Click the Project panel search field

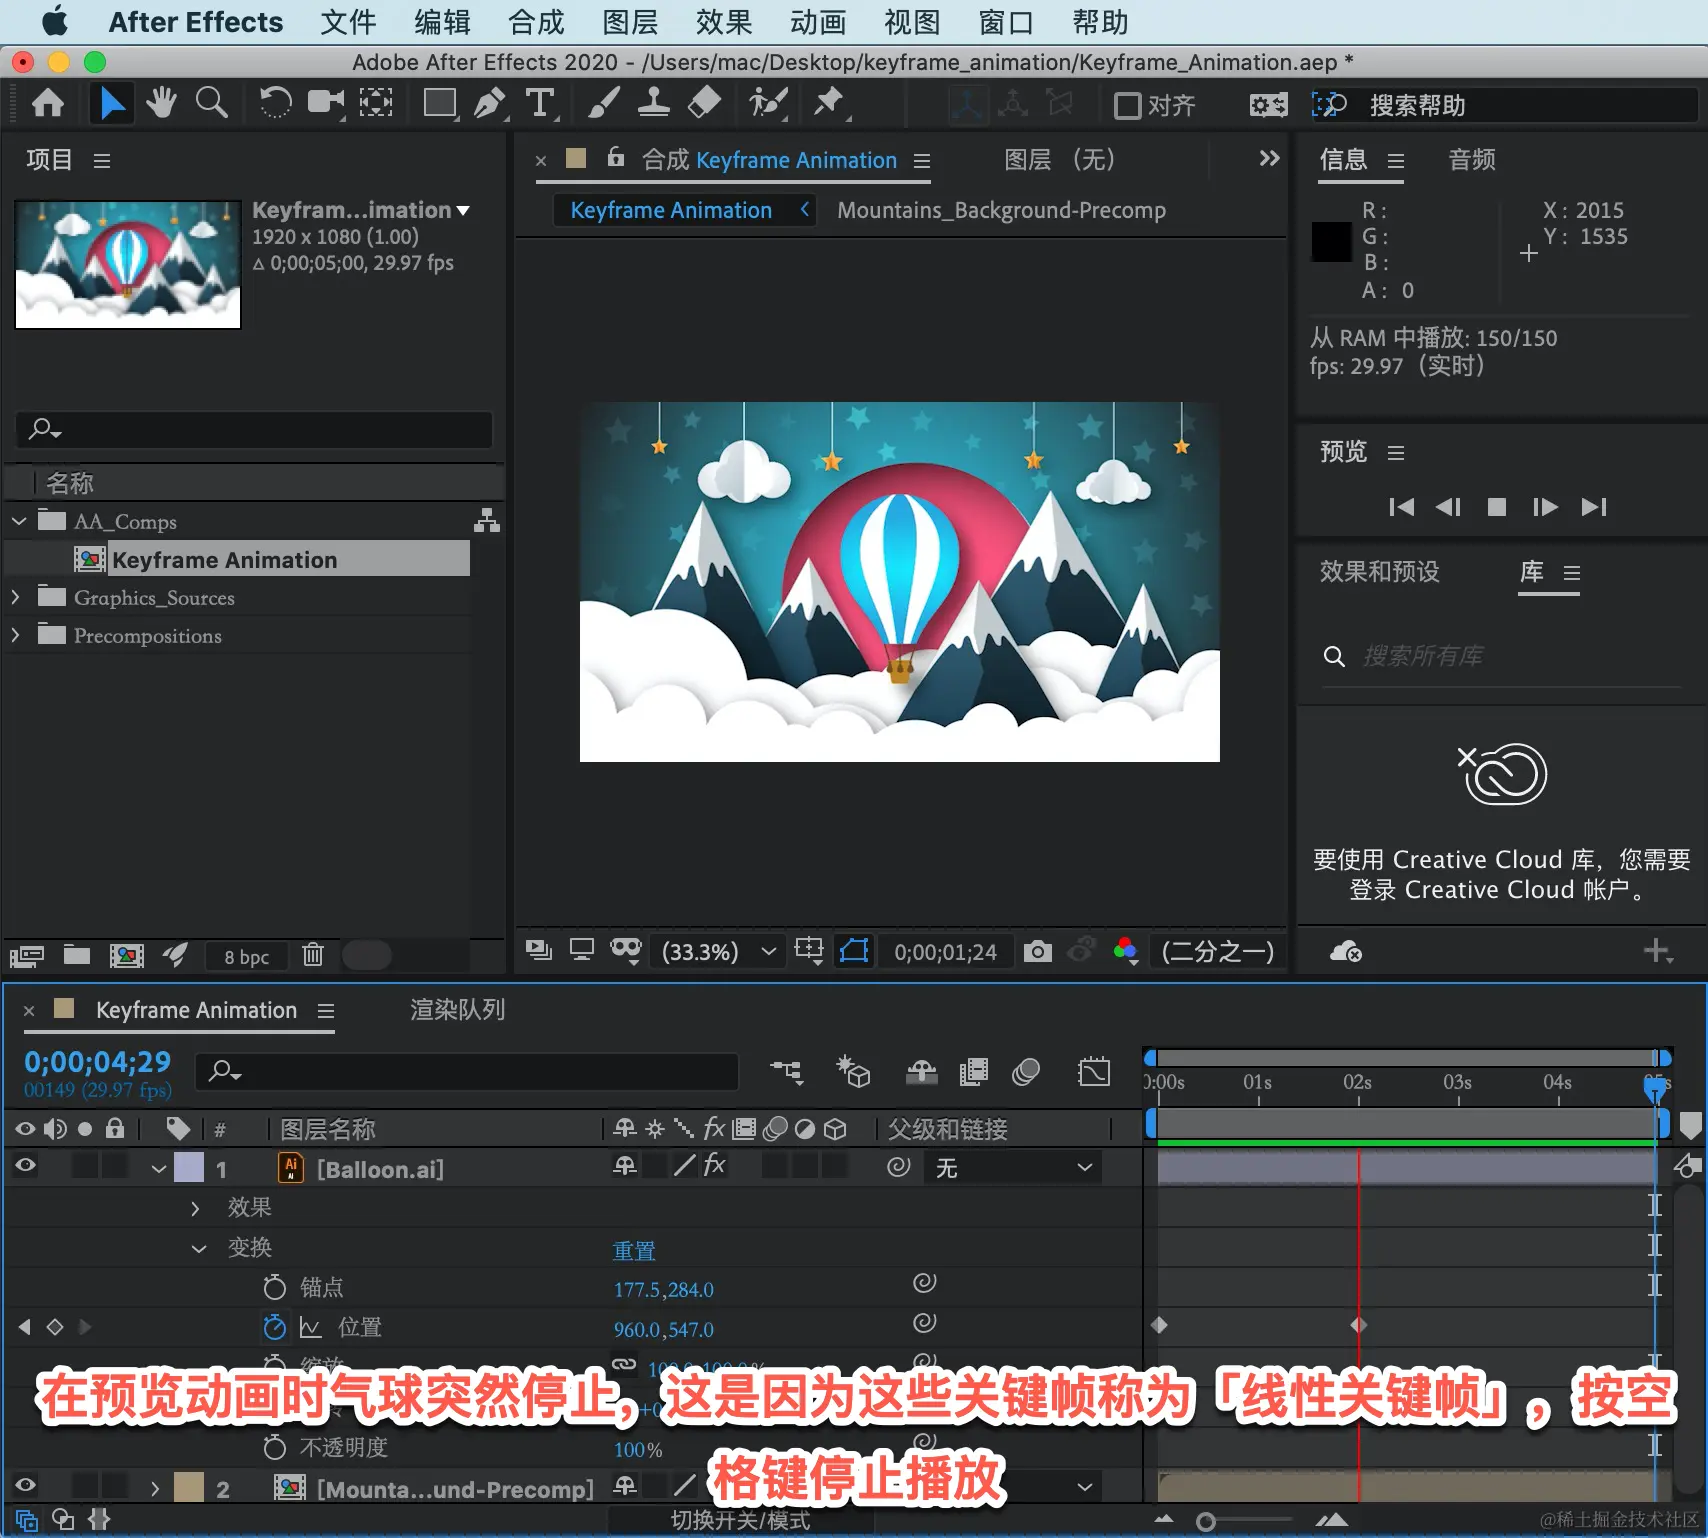coord(254,429)
